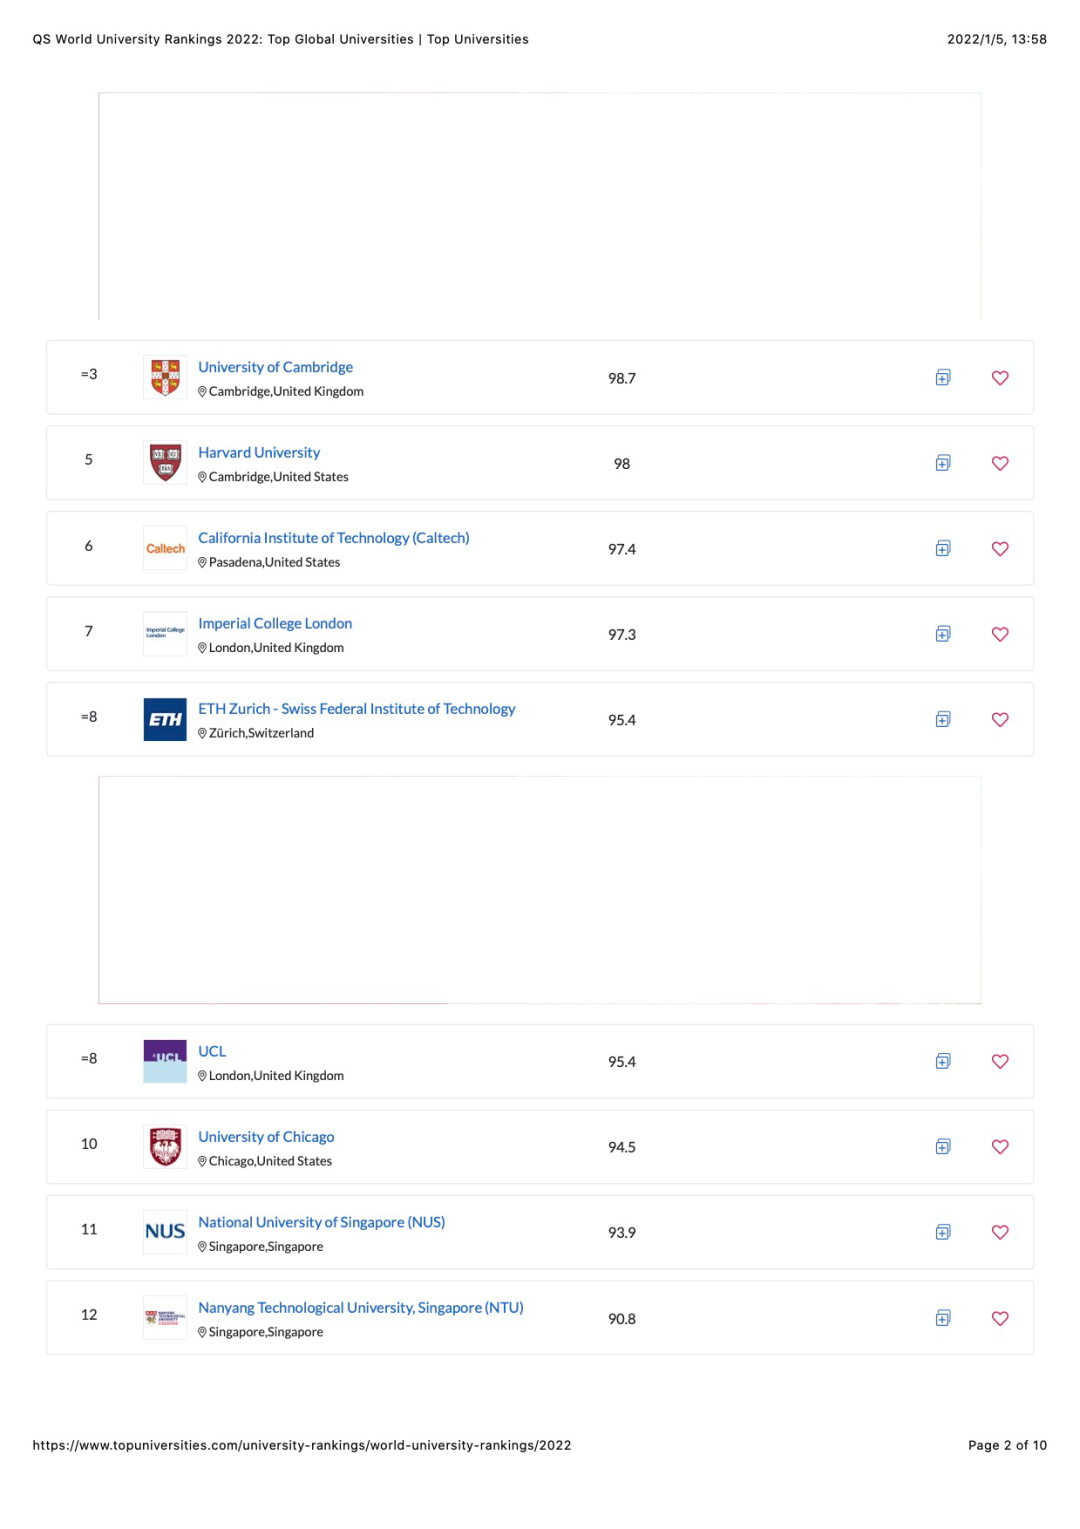Screen dimensions: 1080x1529
Task: Shortlist Harvard University with heart icon
Action: pos(1000,463)
